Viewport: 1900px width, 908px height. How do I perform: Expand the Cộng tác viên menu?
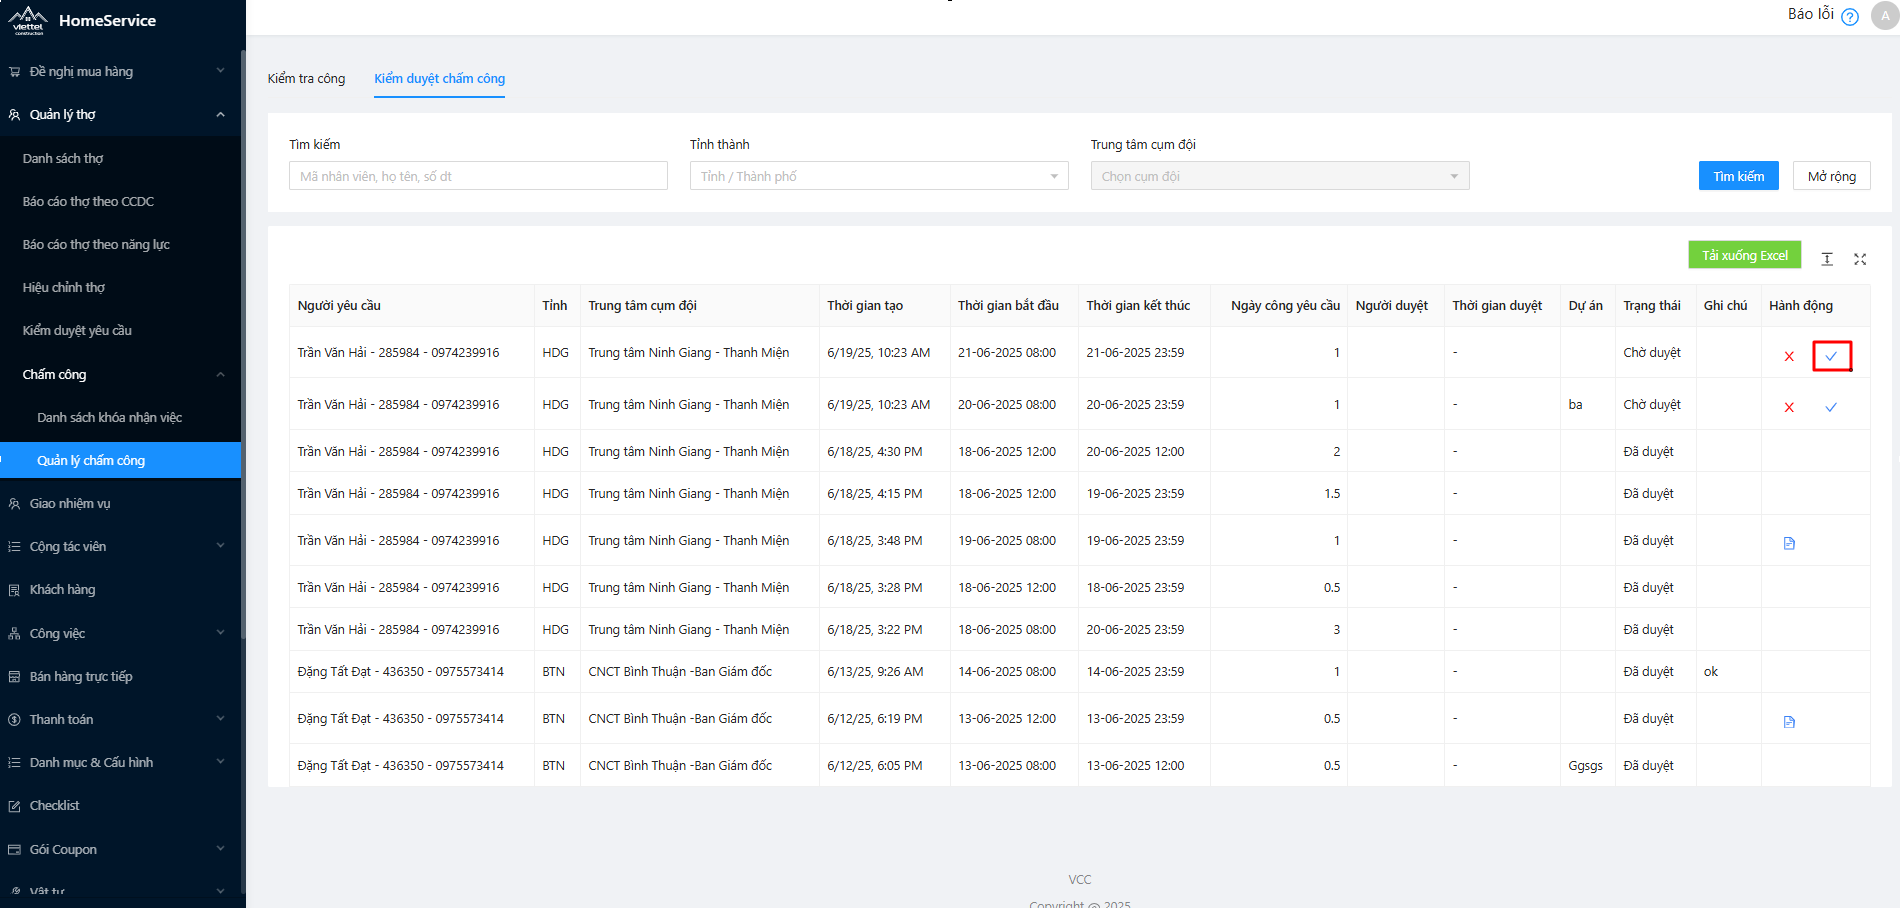click(220, 546)
